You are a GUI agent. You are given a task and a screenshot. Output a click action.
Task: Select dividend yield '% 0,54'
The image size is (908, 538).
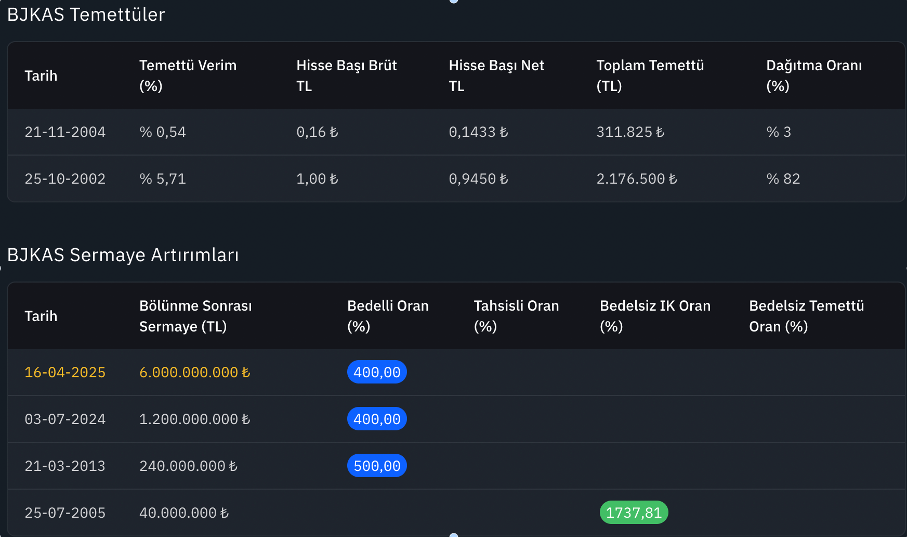pos(163,132)
